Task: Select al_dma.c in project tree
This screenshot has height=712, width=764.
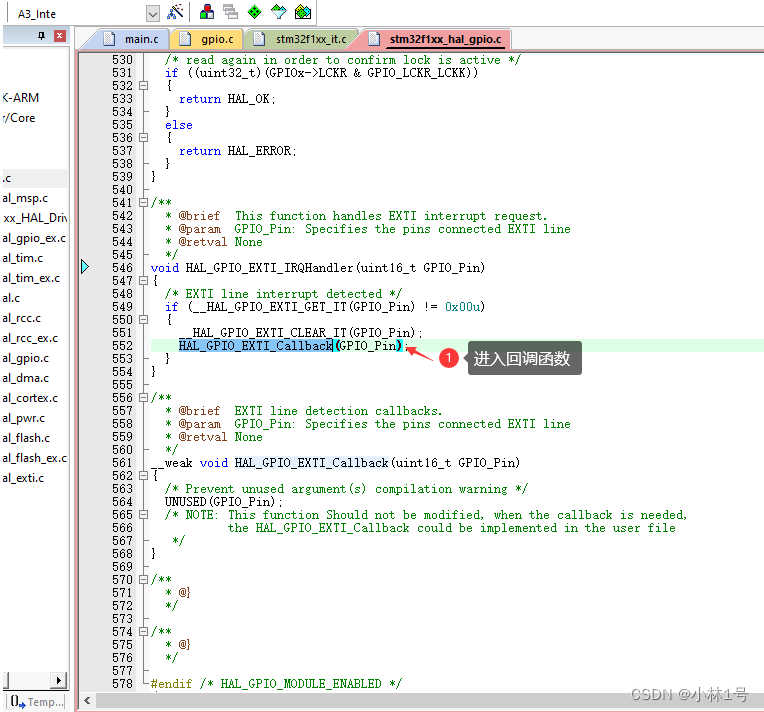Action: coord(25,378)
